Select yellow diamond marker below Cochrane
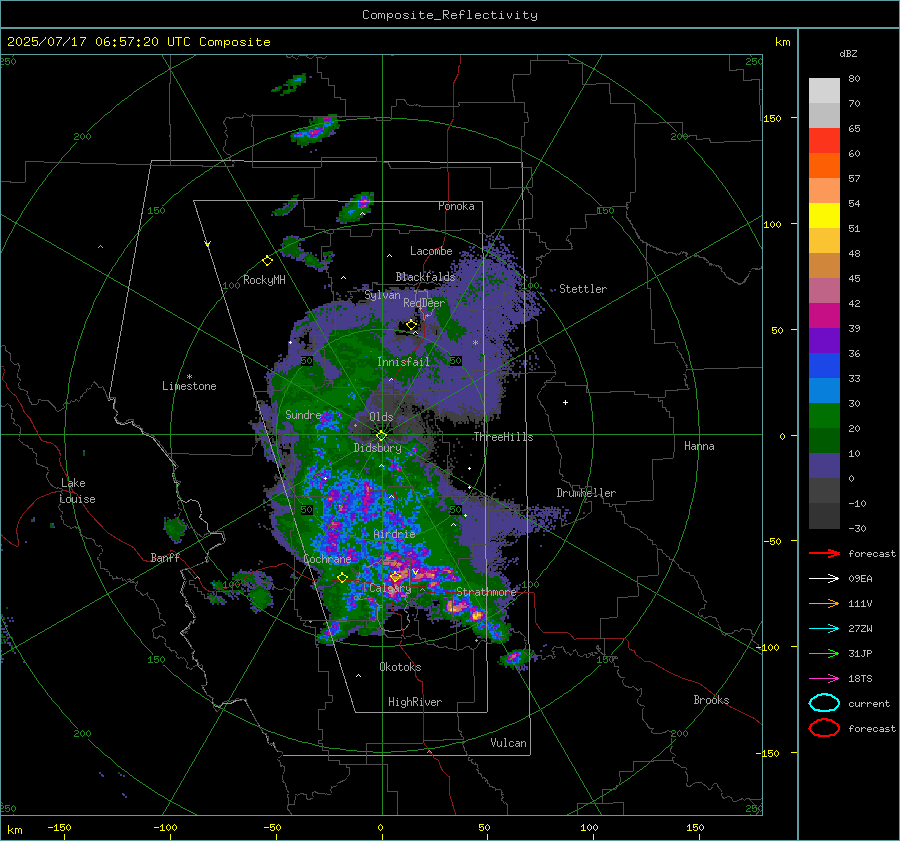 click(x=342, y=578)
